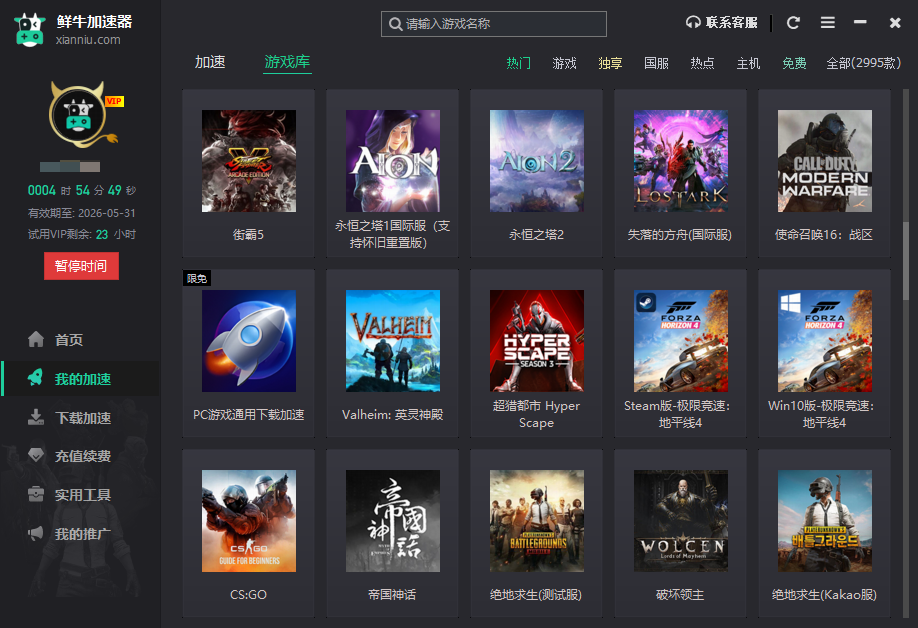Click the 首页 home icon in sidebar
Viewport: 918px width, 628px height.
pos(36,339)
